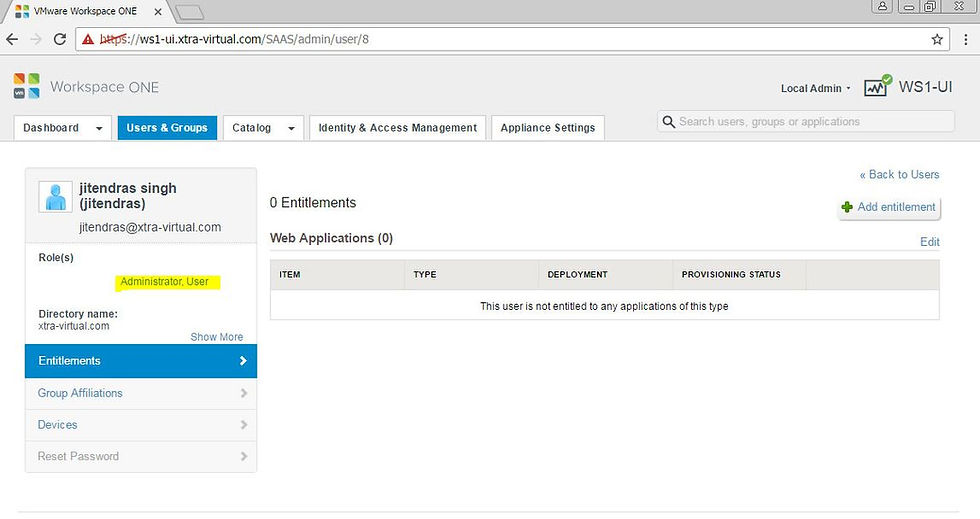Select Entitlements in the user sidebar
The height and width of the screenshot is (519, 980).
tap(141, 361)
